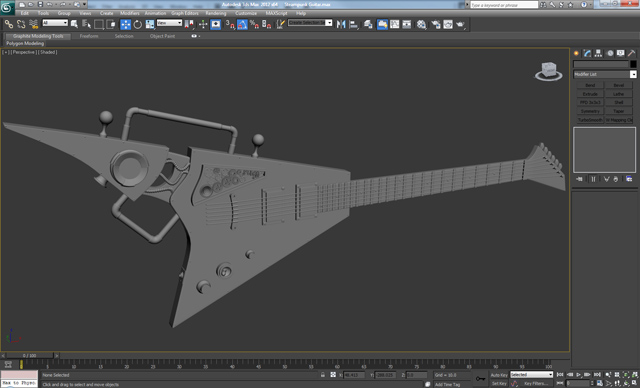Toggle 3D Snaps

[230, 24]
